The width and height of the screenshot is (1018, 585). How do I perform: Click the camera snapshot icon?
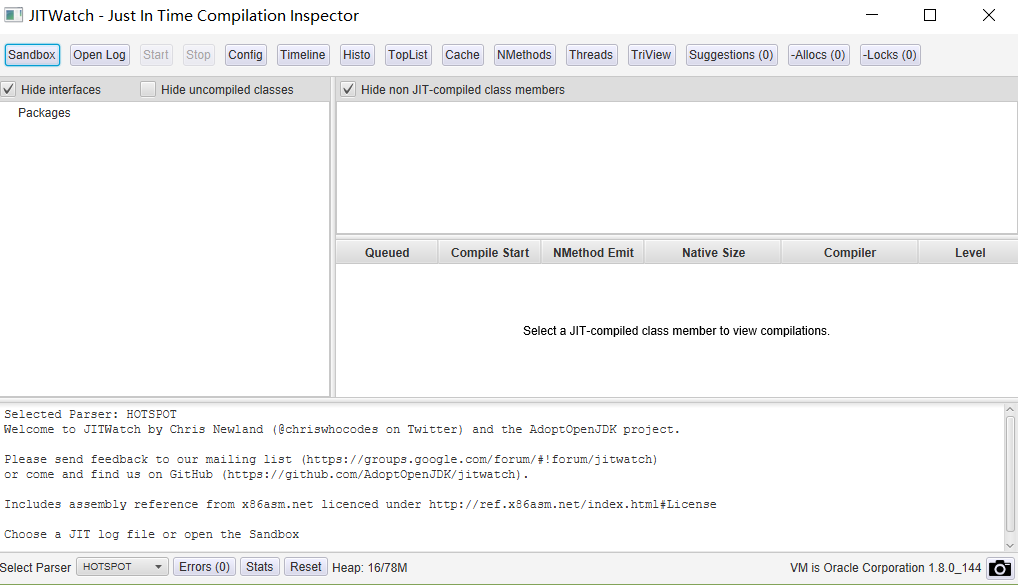coord(1000,568)
